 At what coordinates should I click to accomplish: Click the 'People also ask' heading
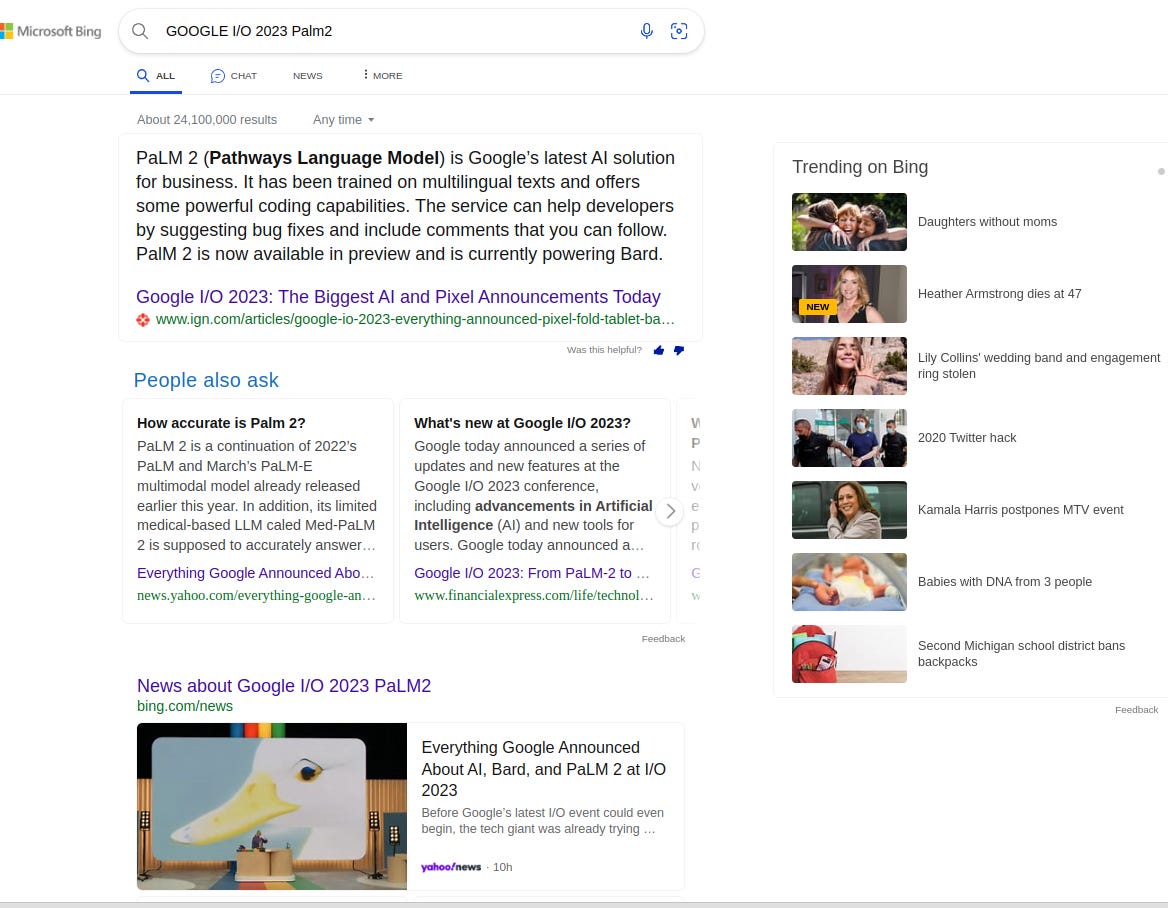(x=206, y=381)
